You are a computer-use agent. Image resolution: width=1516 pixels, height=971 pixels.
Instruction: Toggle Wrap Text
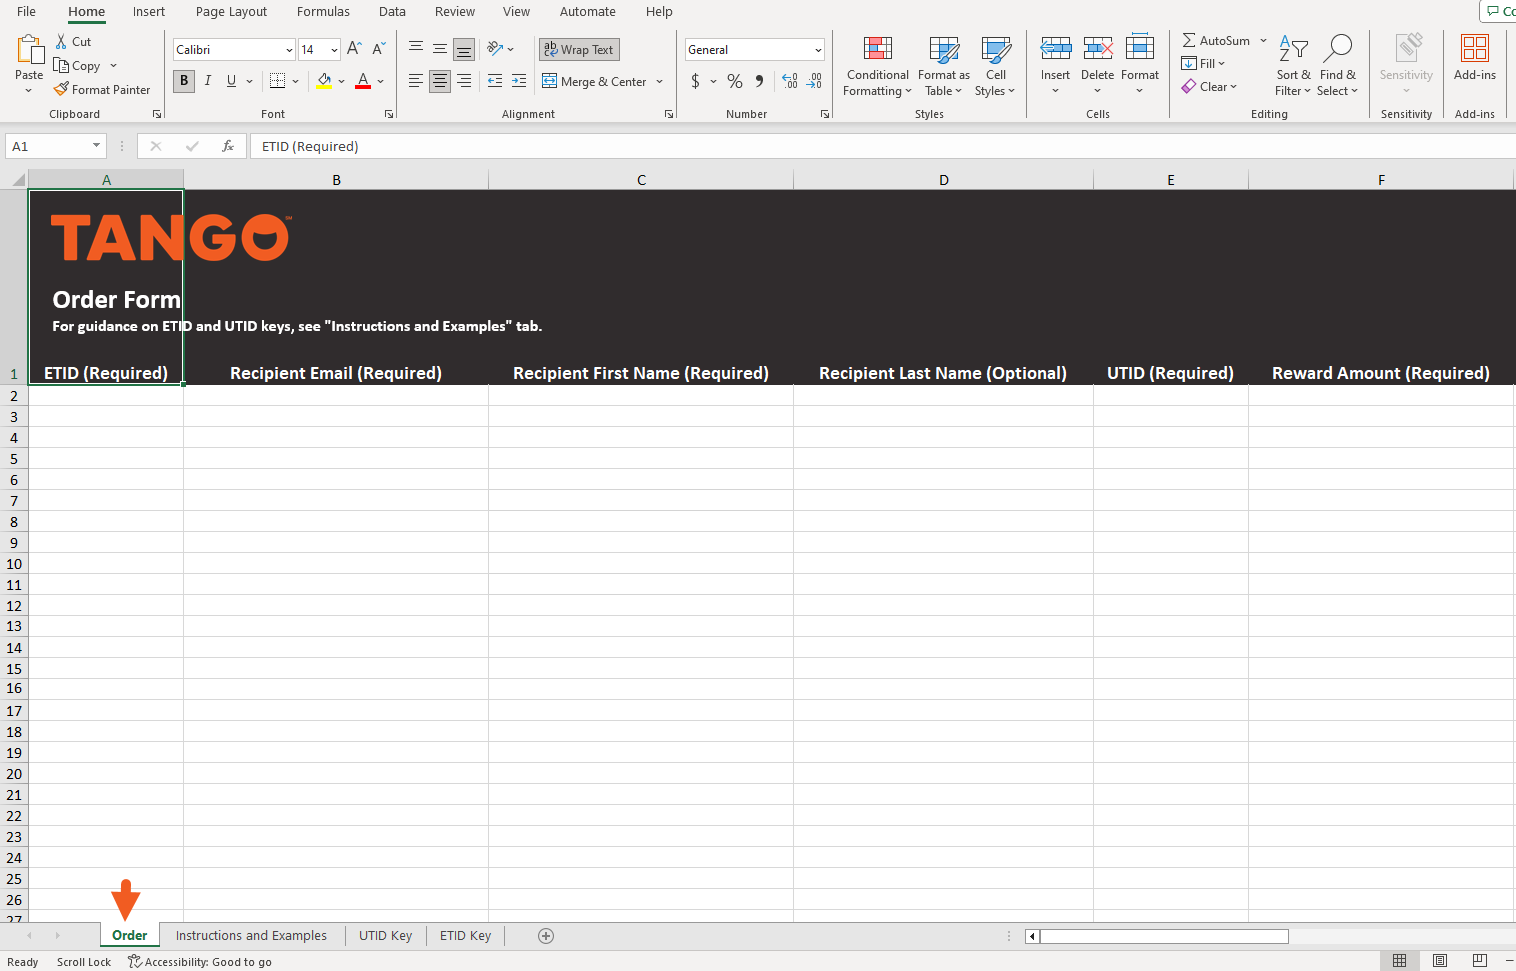579,49
